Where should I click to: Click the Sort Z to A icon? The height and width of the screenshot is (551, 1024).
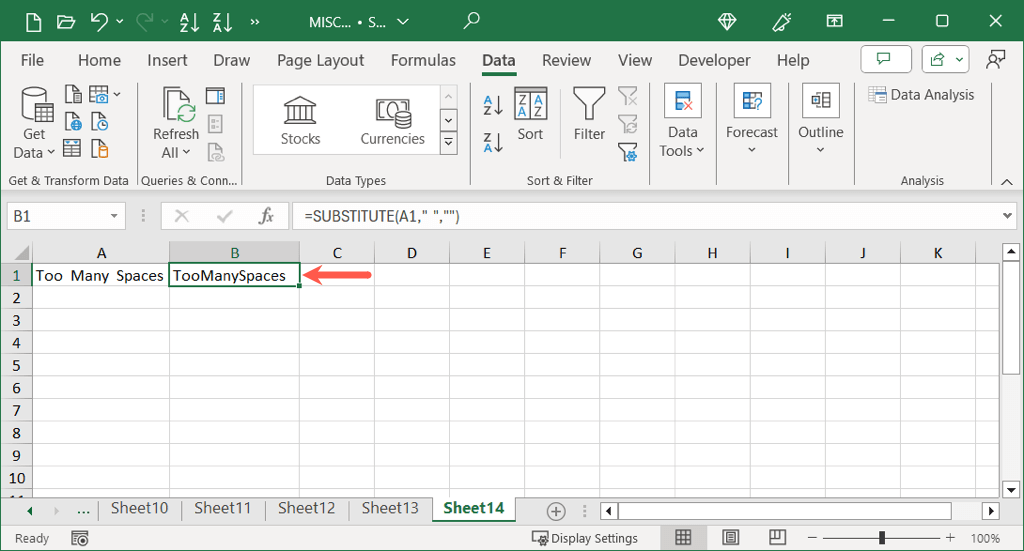click(493, 143)
